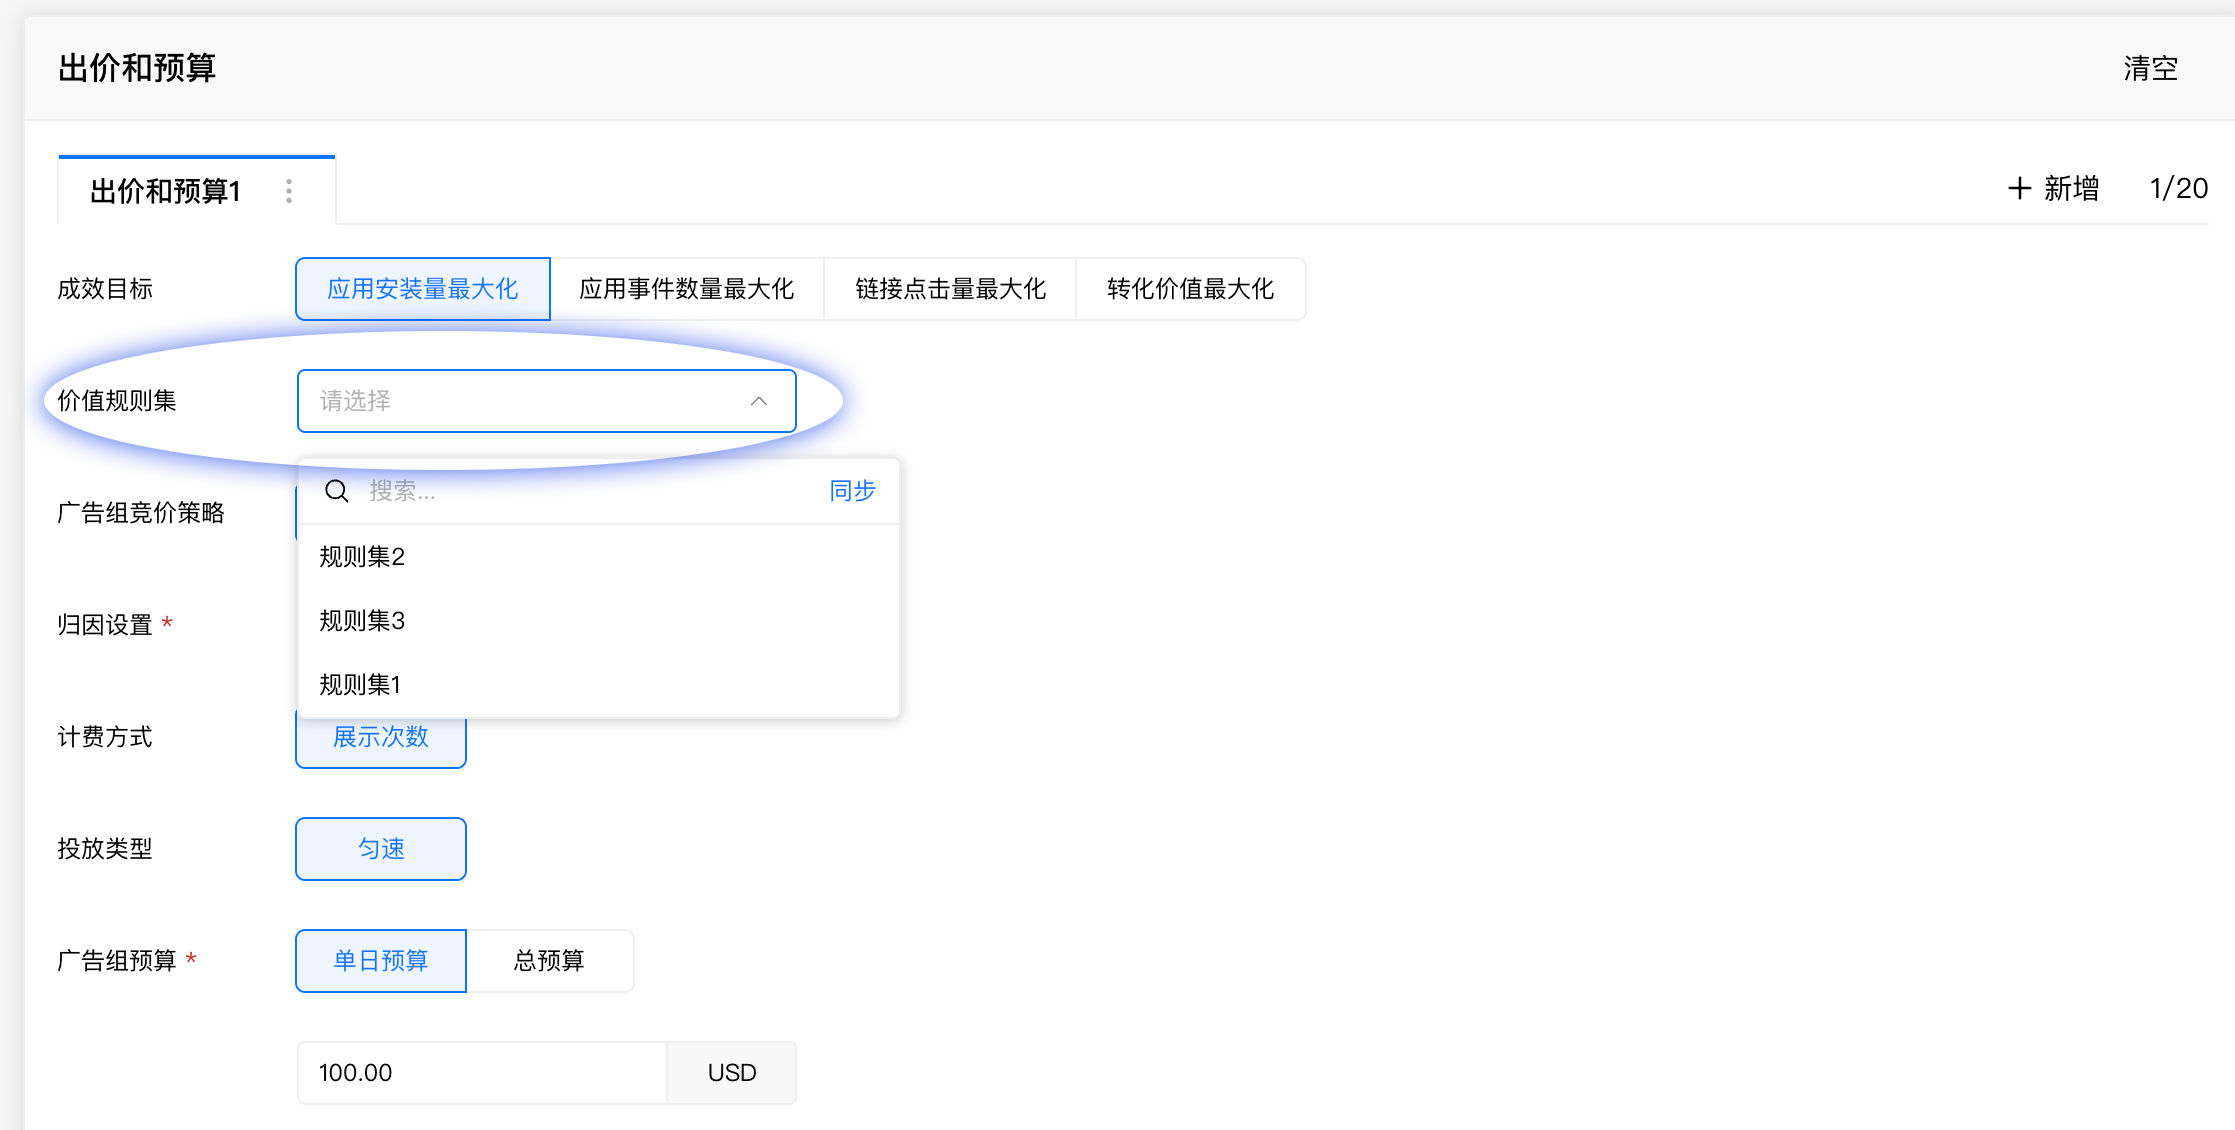The height and width of the screenshot is (1130, 2235).
Task: Open the kebab menu on 出价和预算1 tab
Action: tap(288, 190)
